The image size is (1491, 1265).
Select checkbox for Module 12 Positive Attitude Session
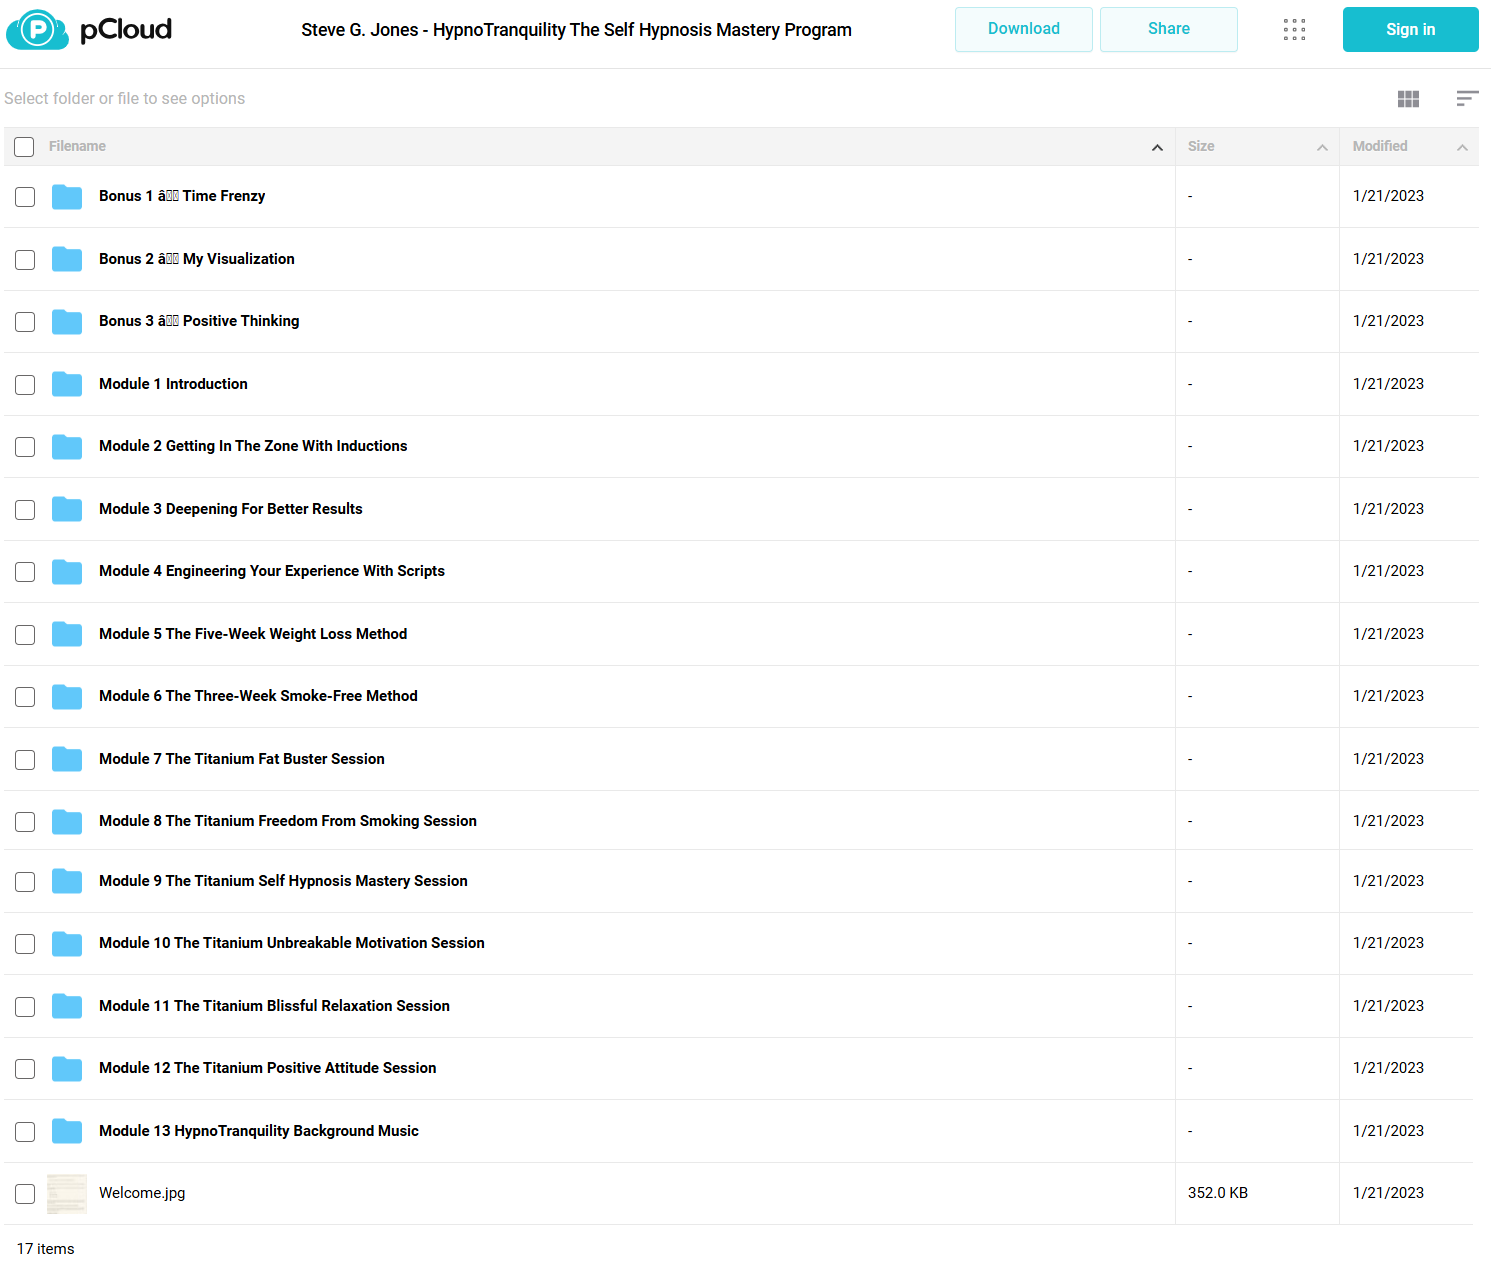point(25,1069)
